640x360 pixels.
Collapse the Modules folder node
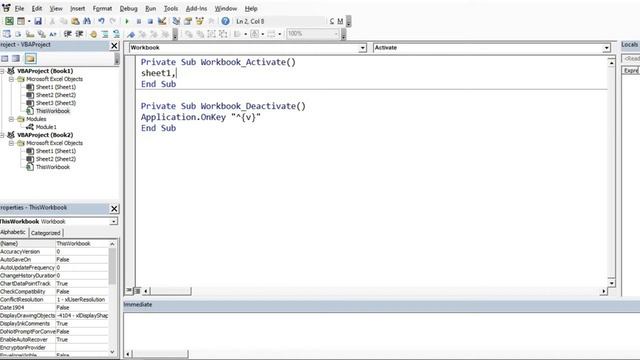[11, 119]
